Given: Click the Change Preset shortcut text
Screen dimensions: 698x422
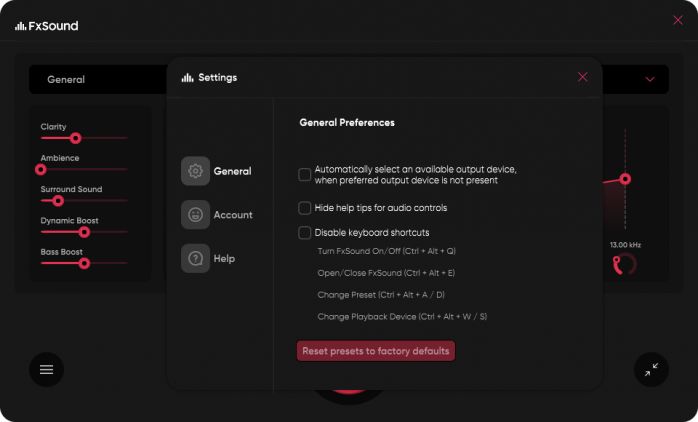Looking at the screenshot, I should coord(381,295).
